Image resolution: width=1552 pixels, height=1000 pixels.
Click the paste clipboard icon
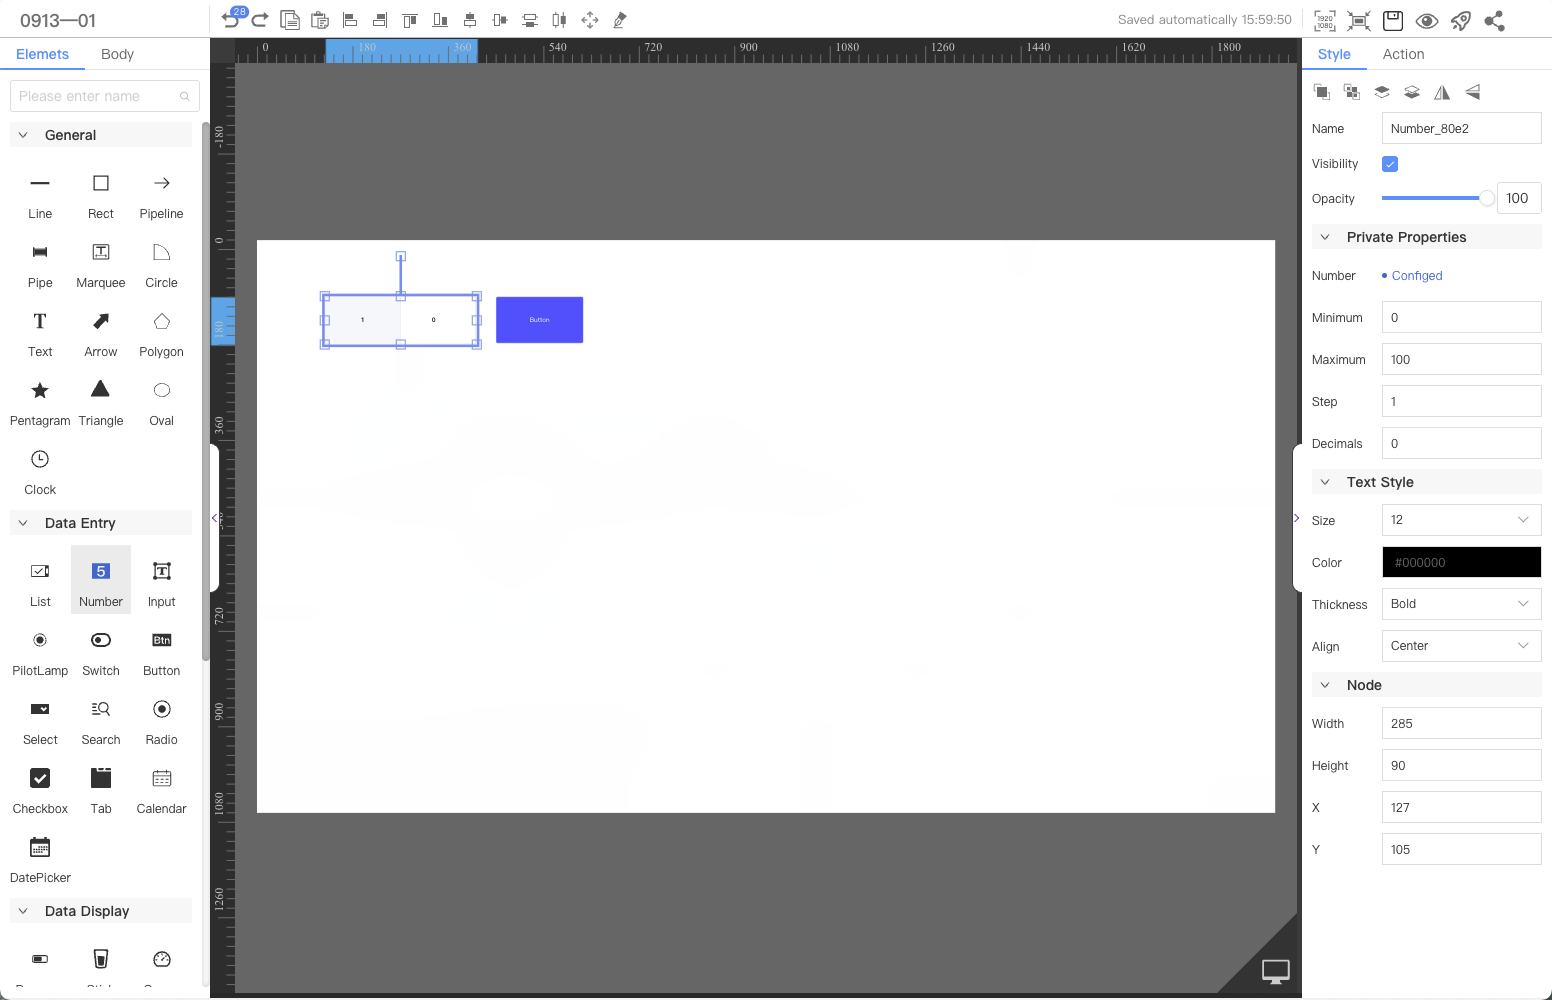[x=320, y=20]
